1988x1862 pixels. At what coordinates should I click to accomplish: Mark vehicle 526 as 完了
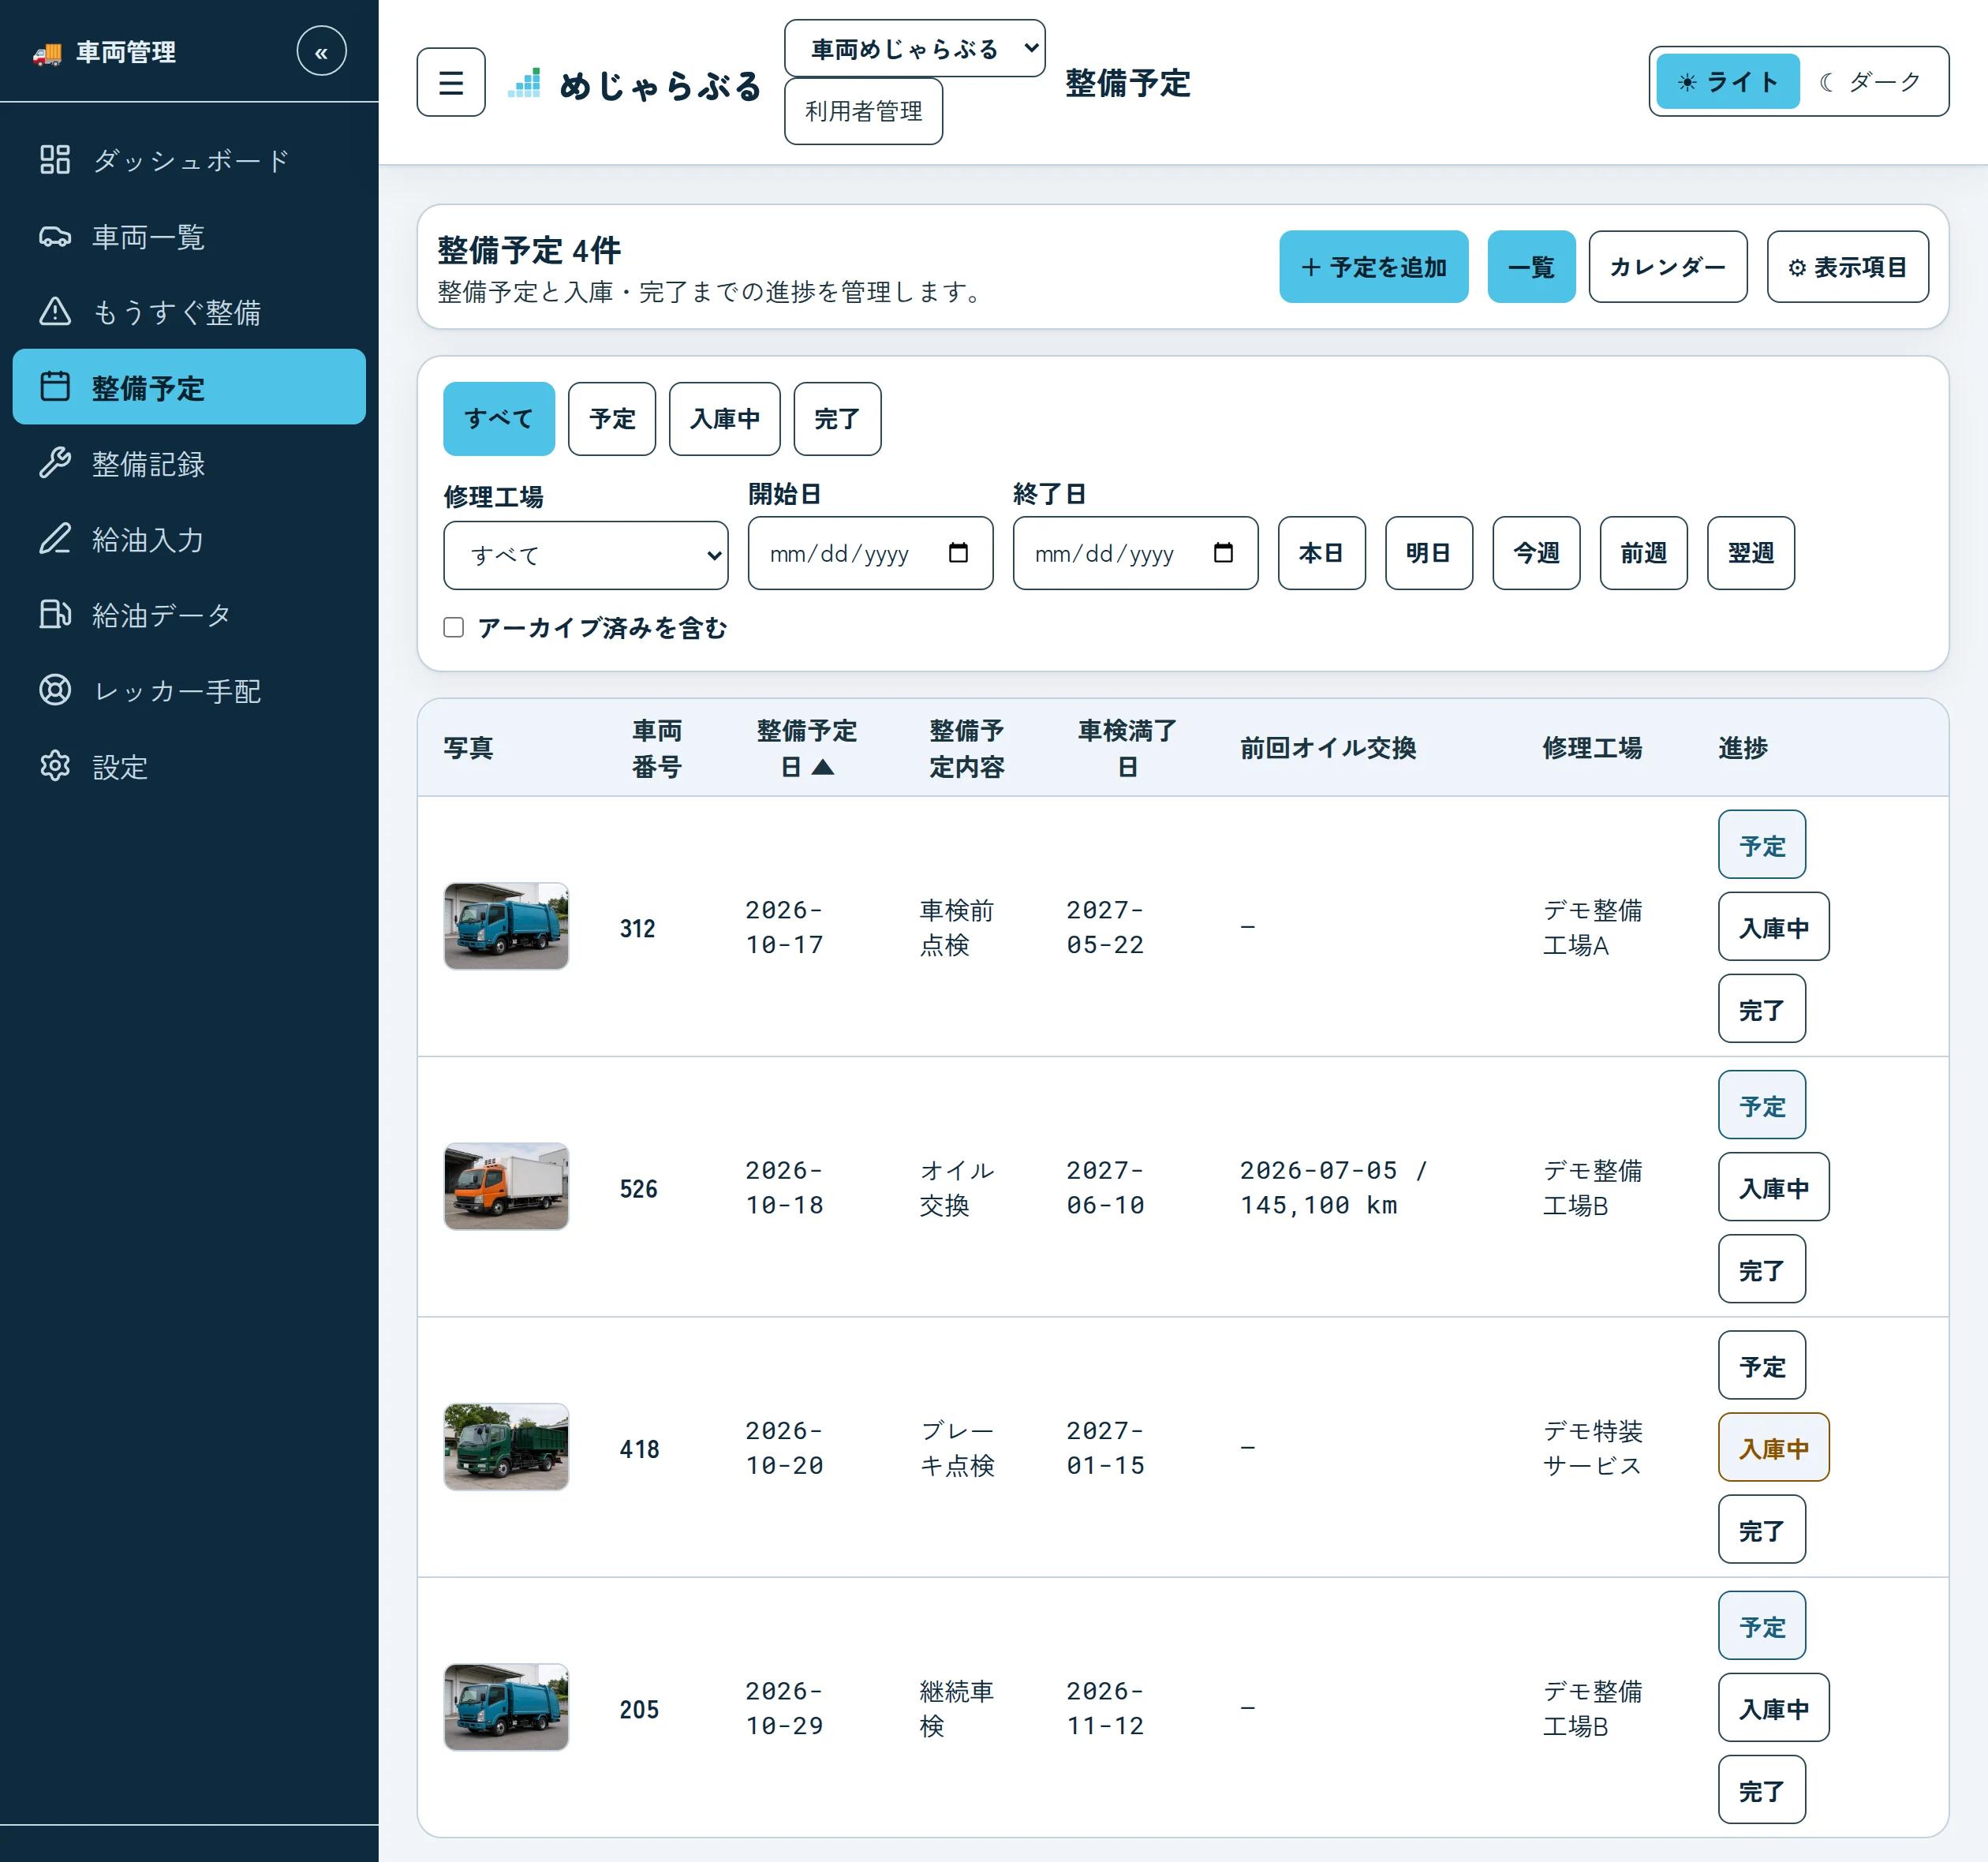tap(1761, 1270)
